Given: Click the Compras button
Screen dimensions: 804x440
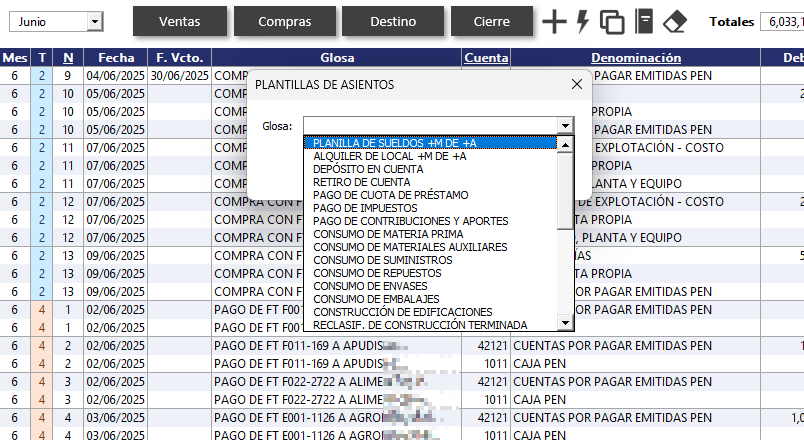Looking at the screenshot, I should [285, 22].
